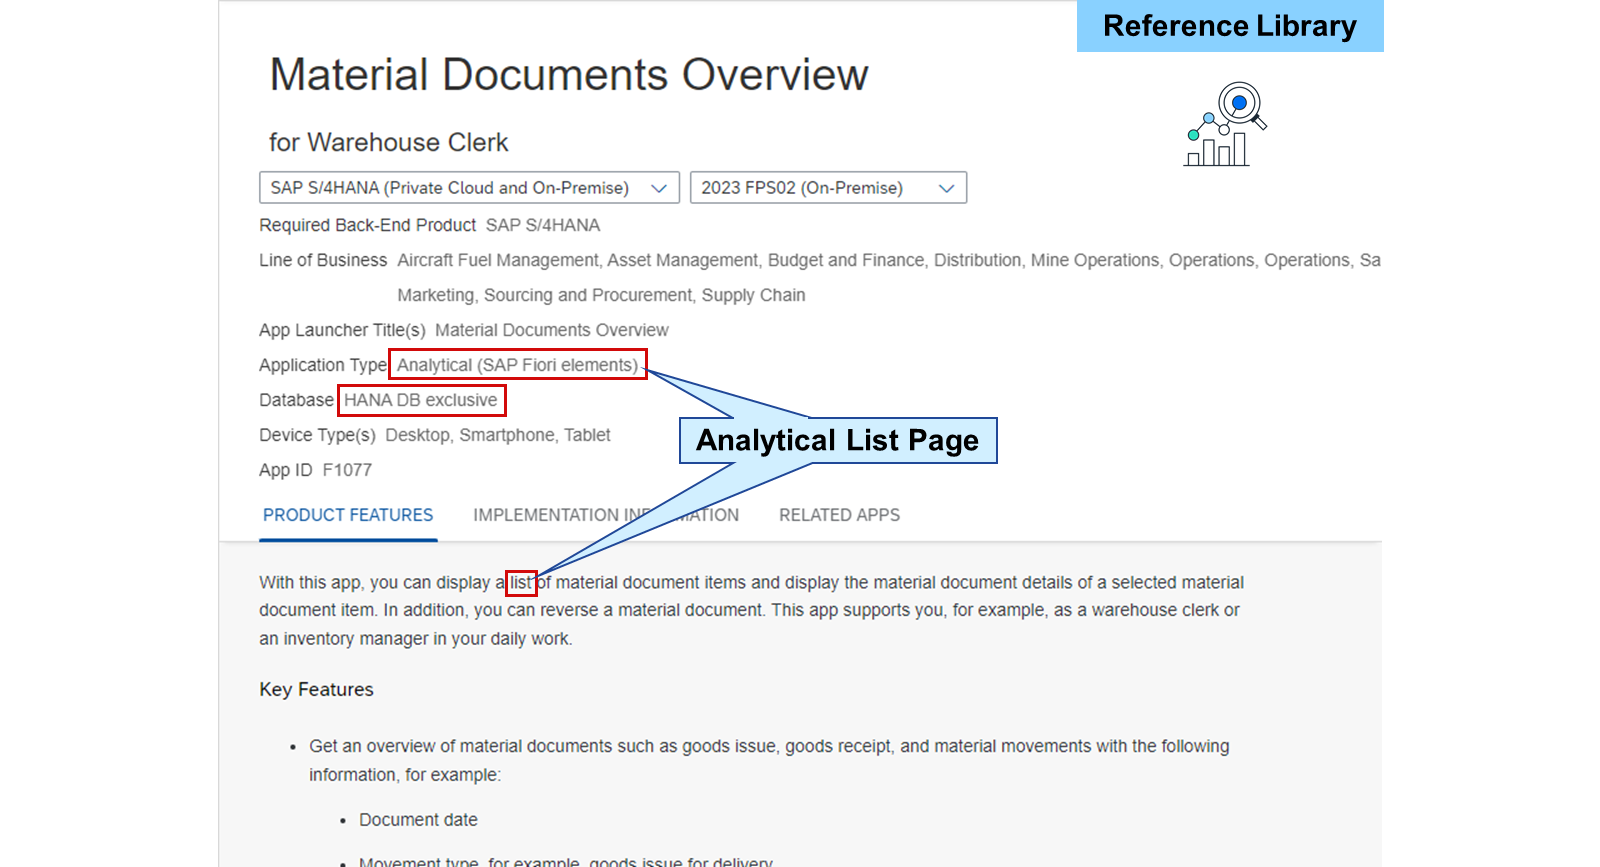Viewport: 1600px width, 867px height.
Task: Click the 'Document date' bullet item
Action: click(x=418, y=820)
